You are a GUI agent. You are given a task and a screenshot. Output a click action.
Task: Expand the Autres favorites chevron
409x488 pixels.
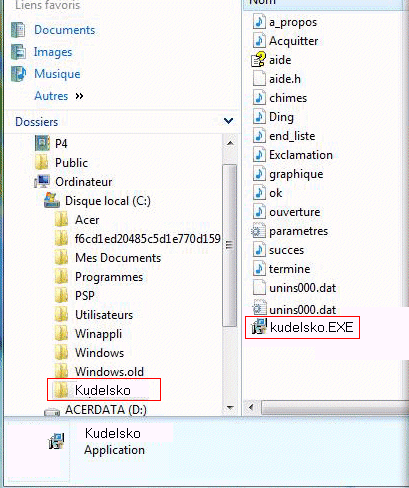pos(79,96)
